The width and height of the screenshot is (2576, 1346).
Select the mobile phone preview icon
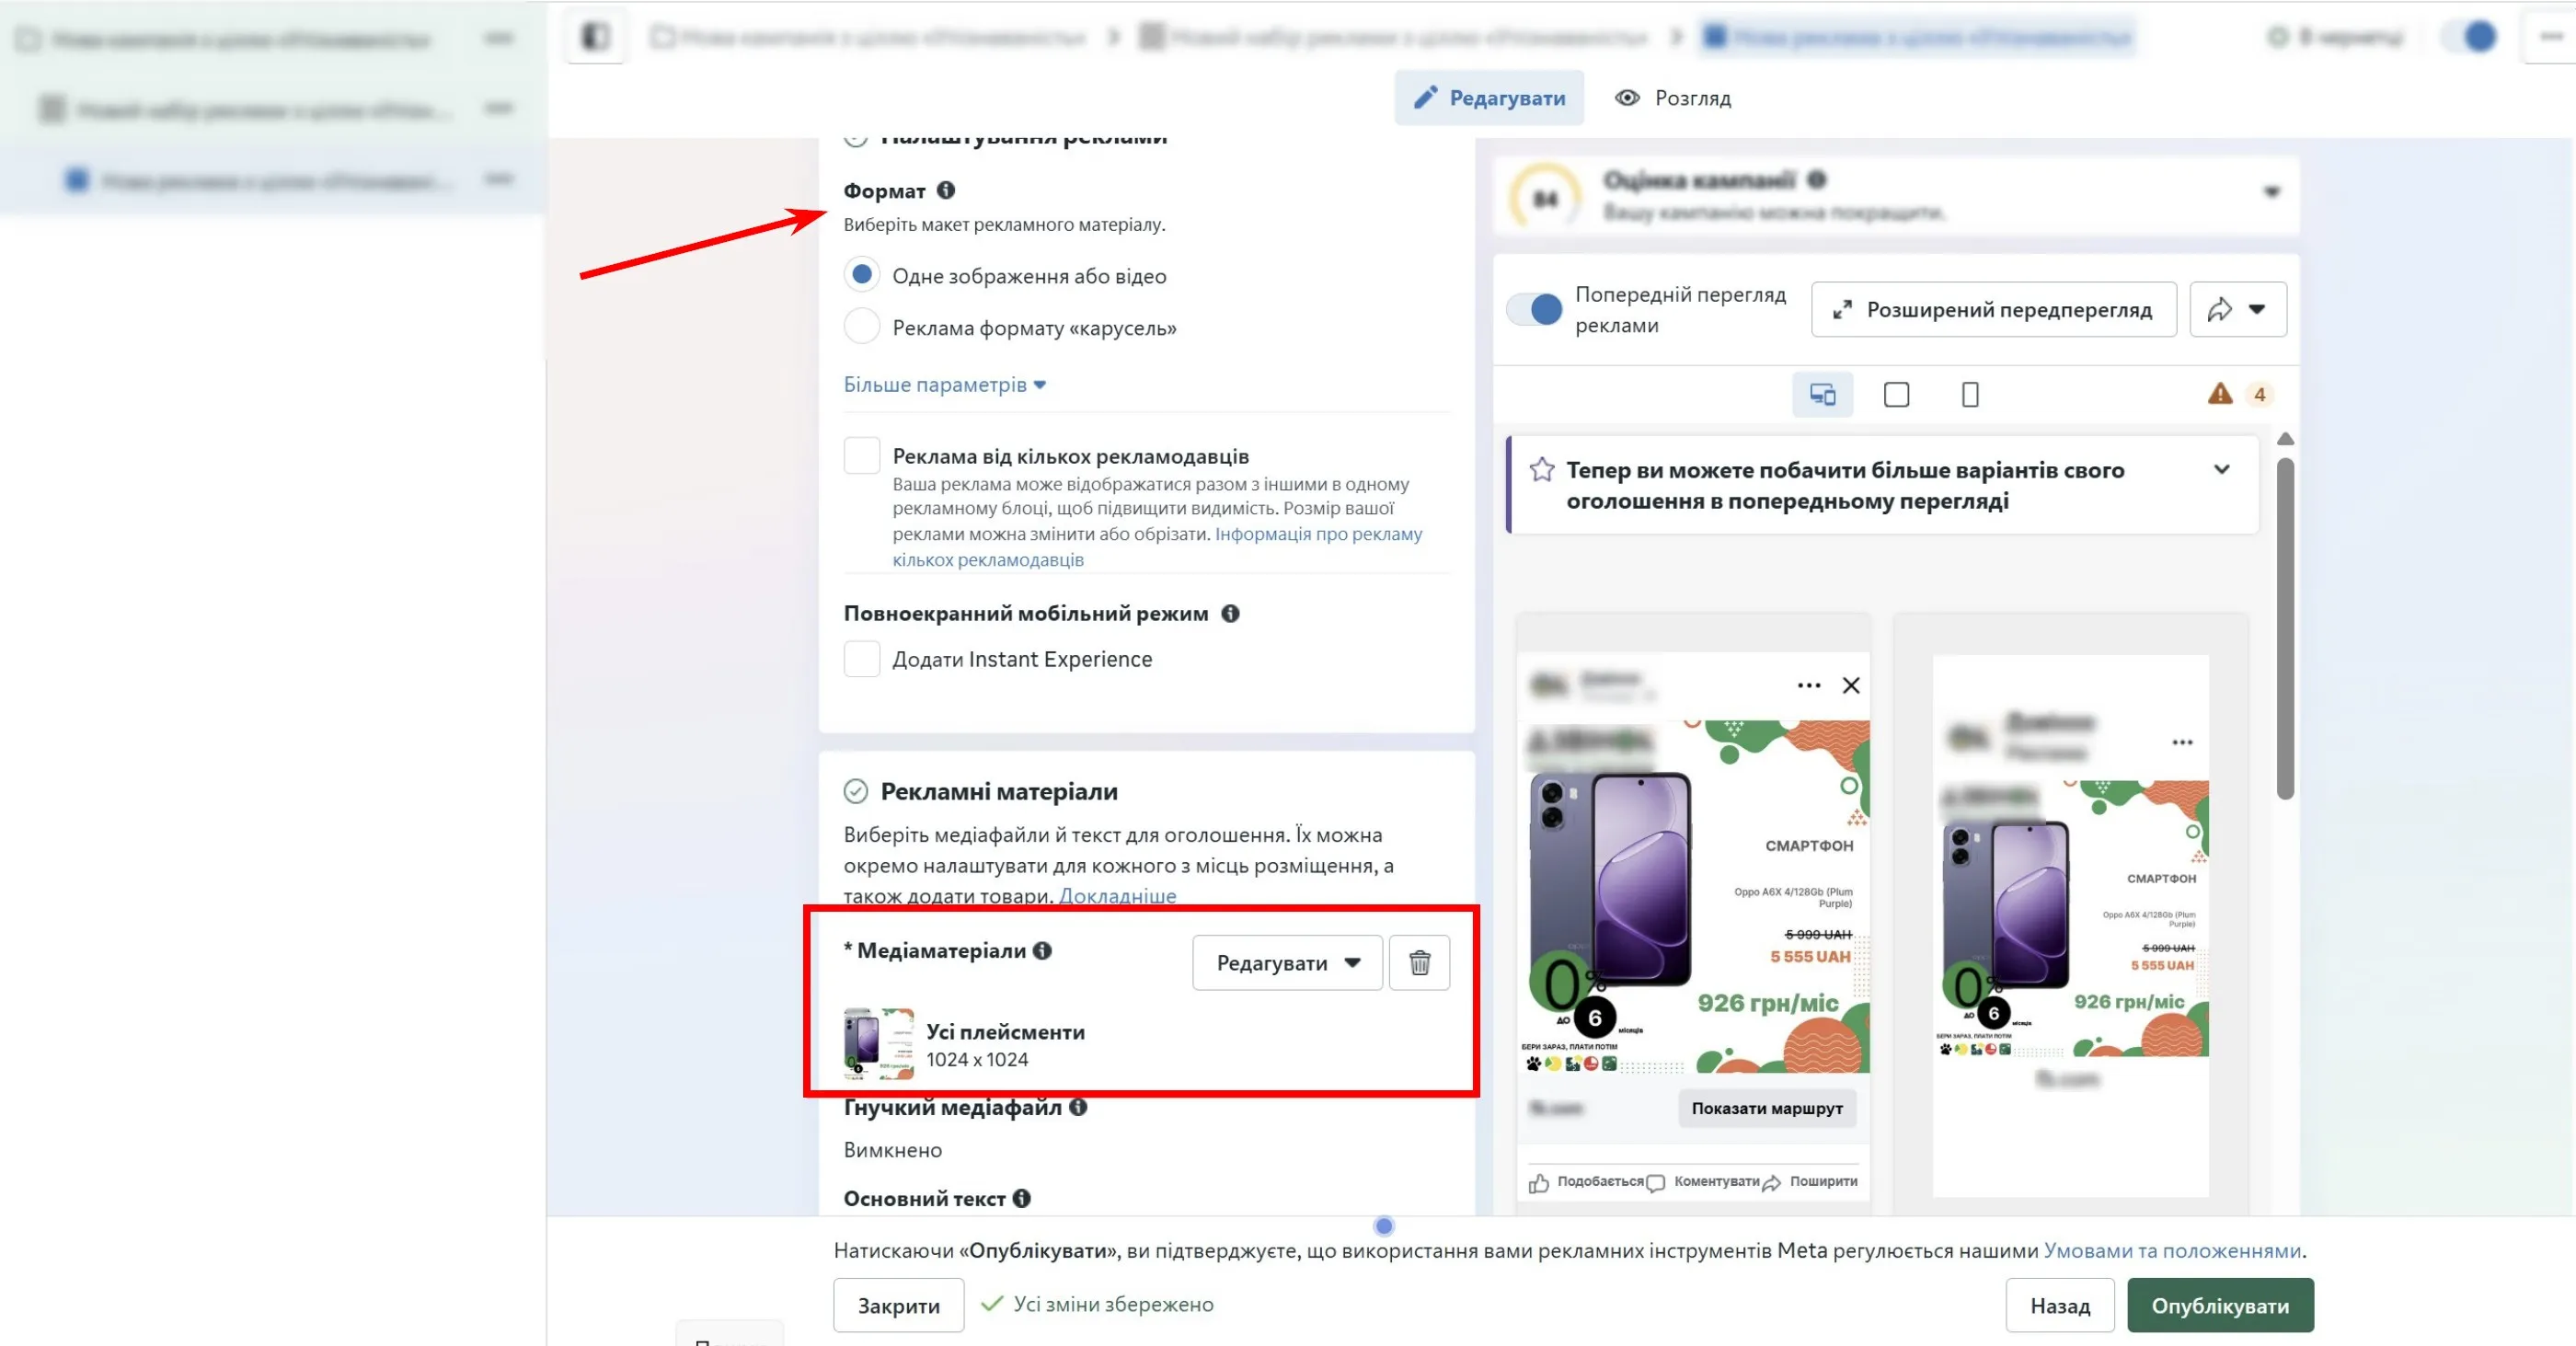click(x=1970, y=395)
